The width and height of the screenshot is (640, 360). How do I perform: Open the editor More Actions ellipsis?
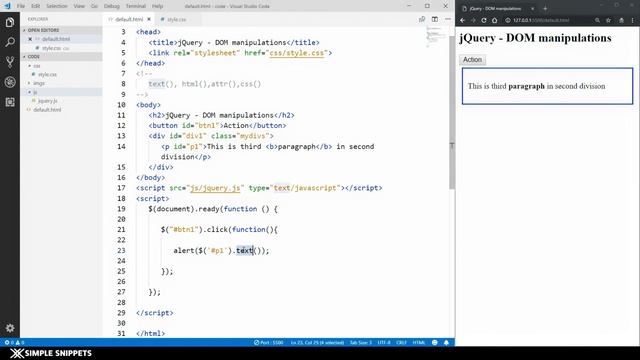(448, 19)
